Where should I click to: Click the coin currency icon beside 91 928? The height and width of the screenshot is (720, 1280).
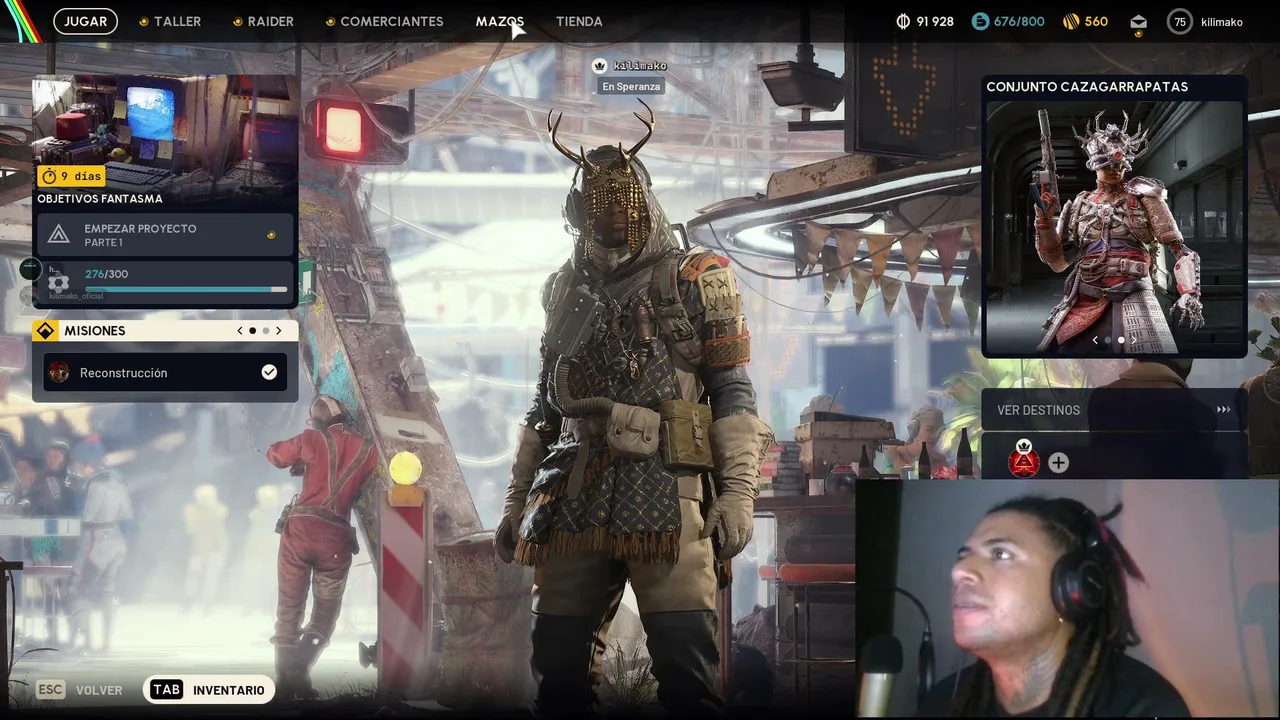point(903,21)
